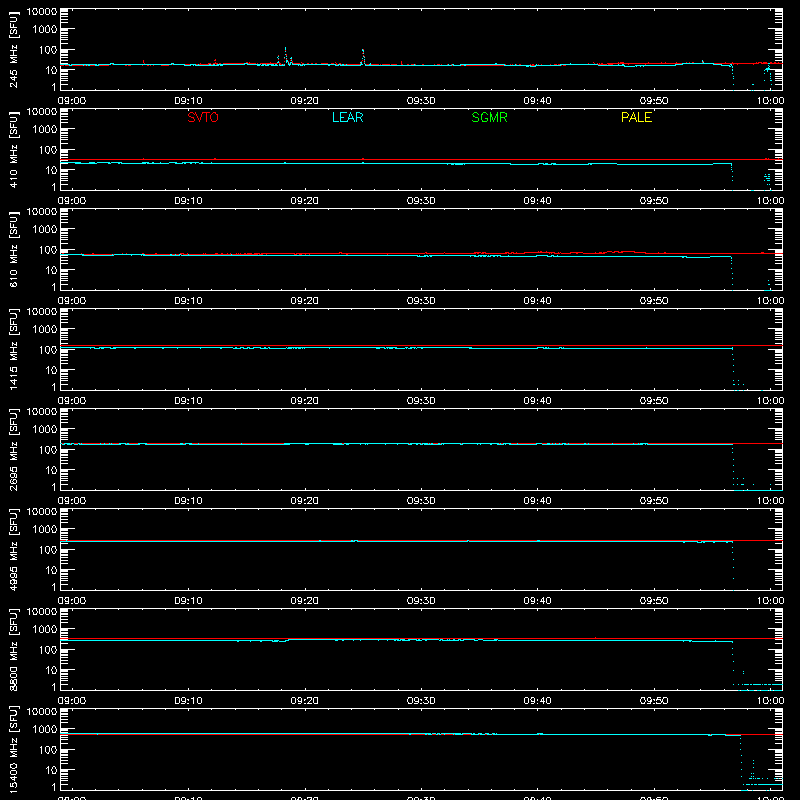The image size is (800, 800).
Task: Click the red SVTO station legend label
Action: coord(203,117)
